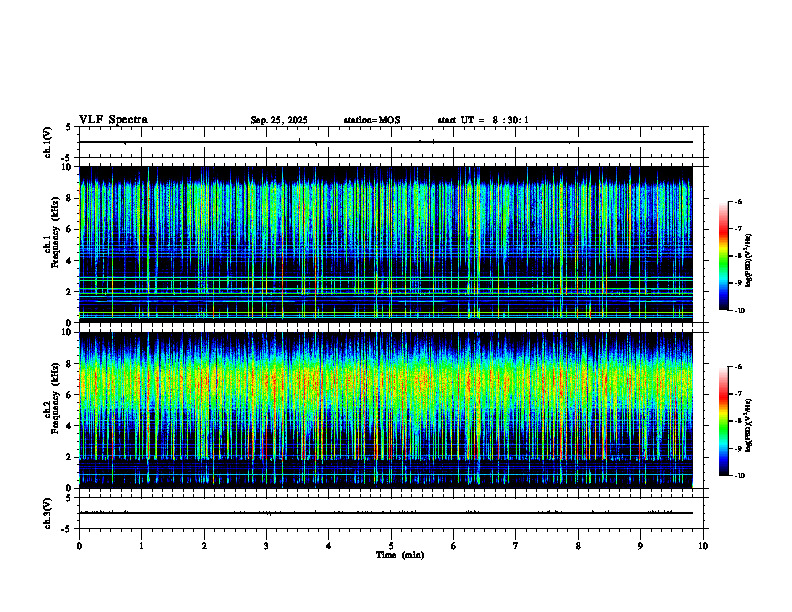Click the ch.2 color bar units label

pos(749,425)
